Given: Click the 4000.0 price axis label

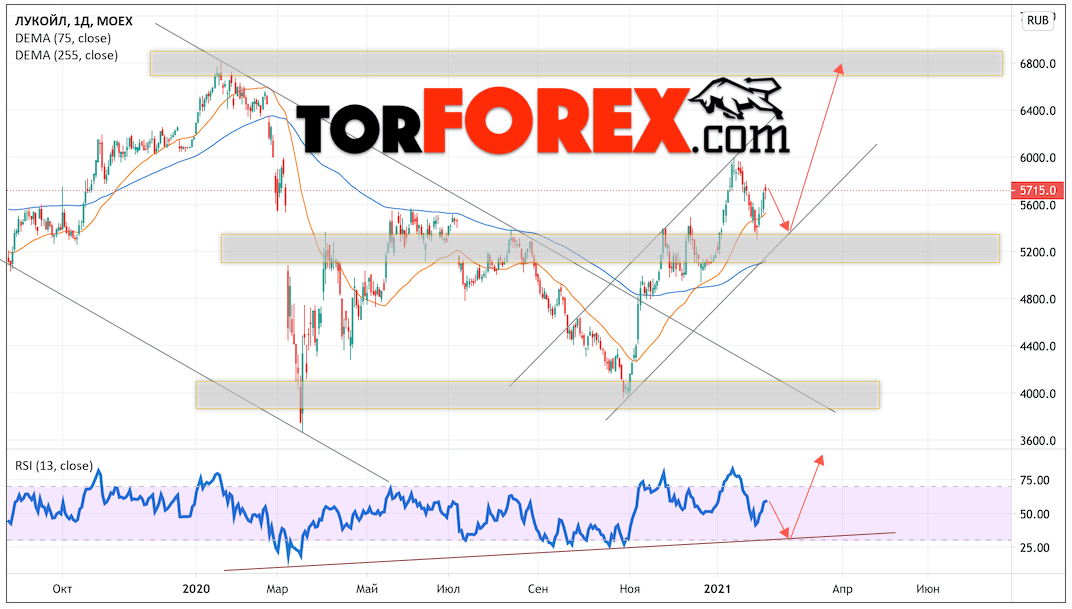Looking at the screenshot, I should 1037,394.
